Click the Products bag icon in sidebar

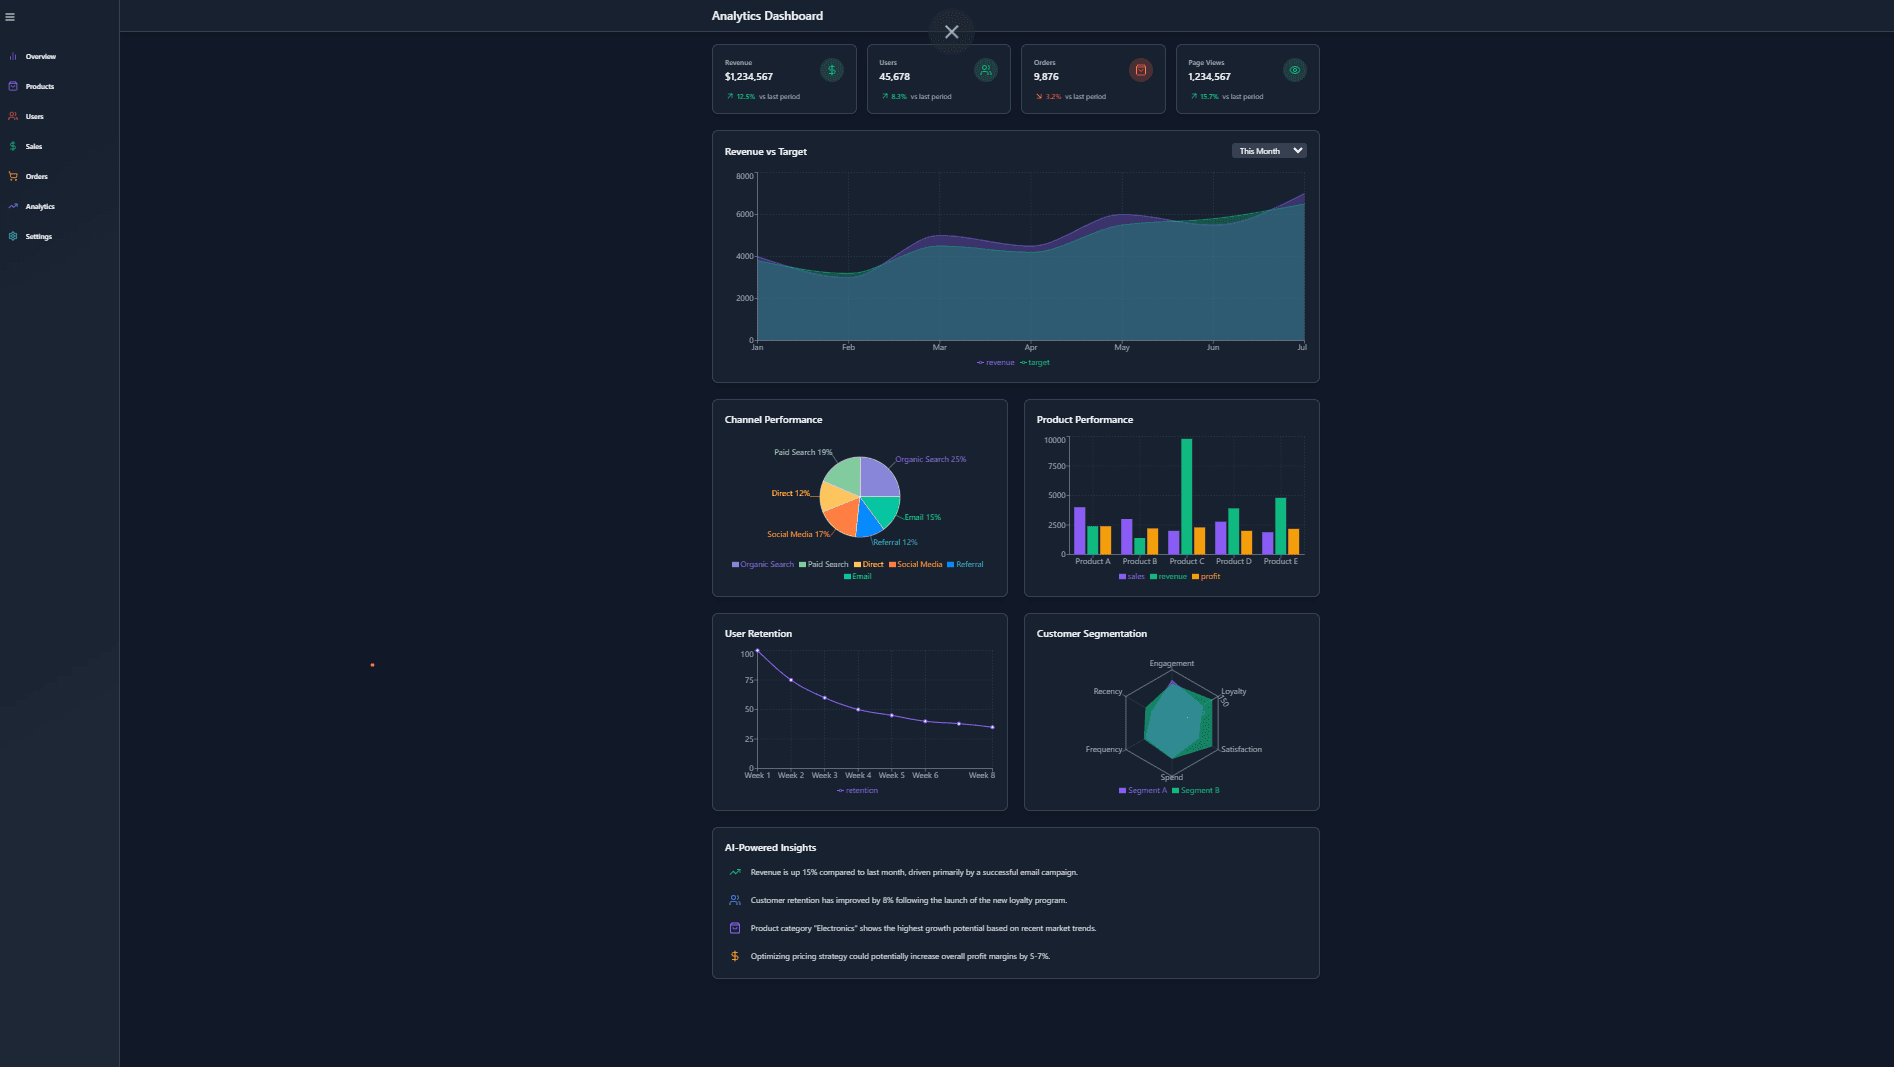tap(13, 87)
